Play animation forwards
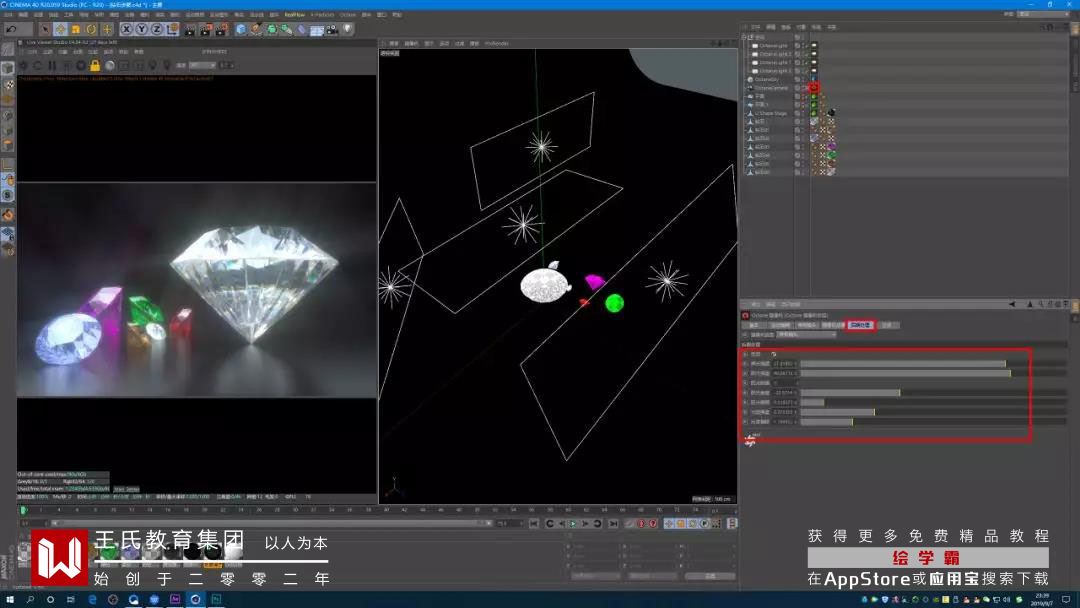This screenshot has height=608, width=1080. pyautogui.click(x=573, y=524)
